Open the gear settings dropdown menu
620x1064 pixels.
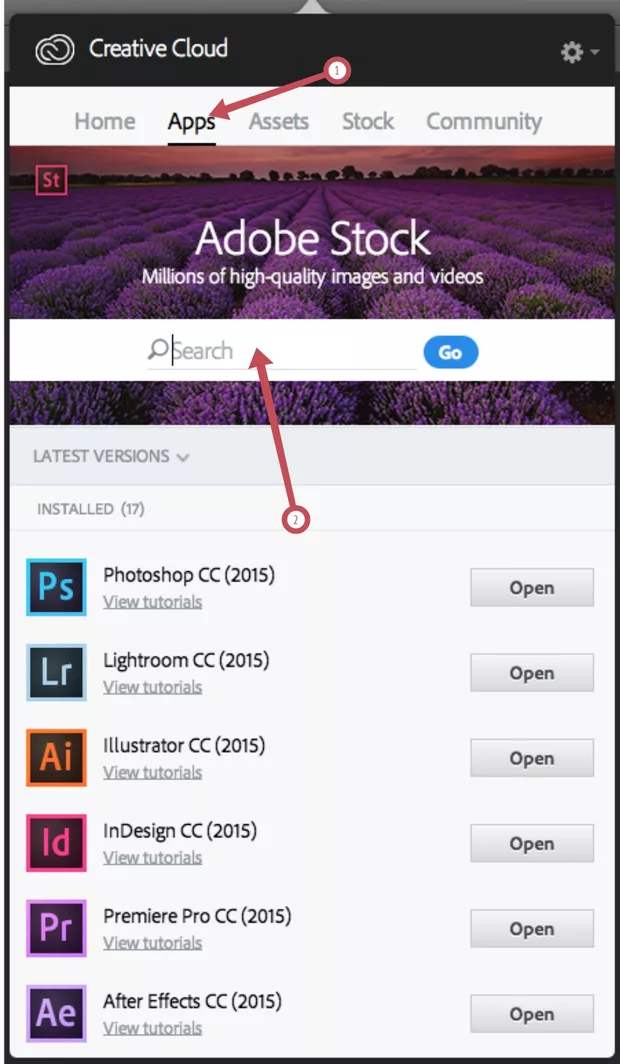coord(579,52)
